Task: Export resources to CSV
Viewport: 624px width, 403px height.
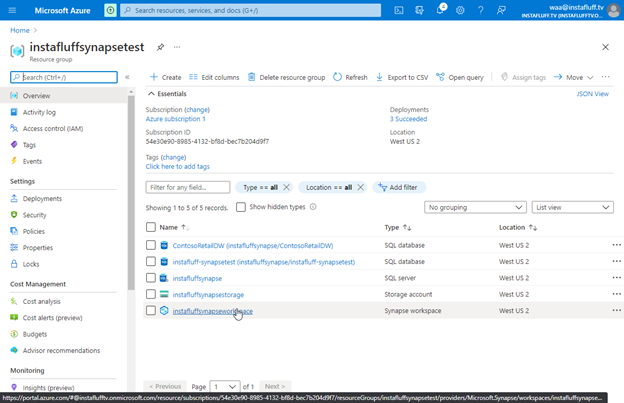Action: [x=402, y=77]
